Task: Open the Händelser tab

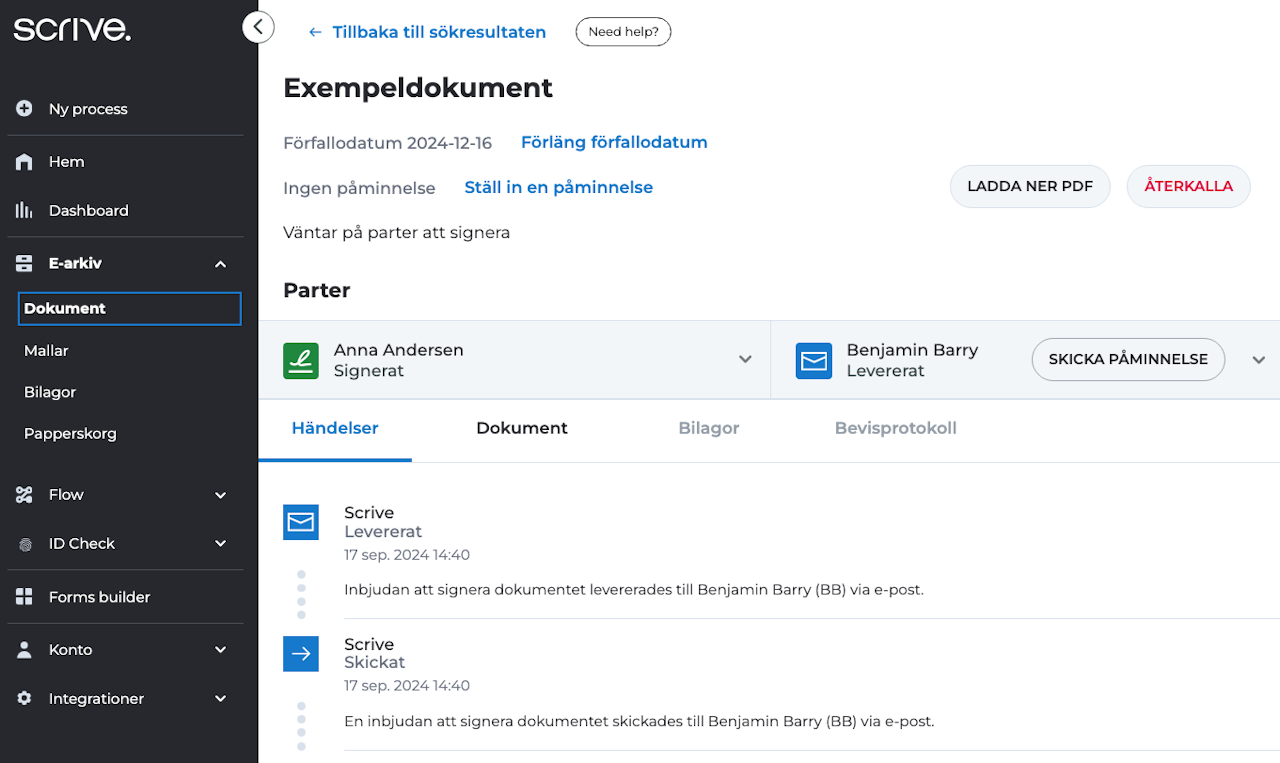Action: [x=335, y=428]
